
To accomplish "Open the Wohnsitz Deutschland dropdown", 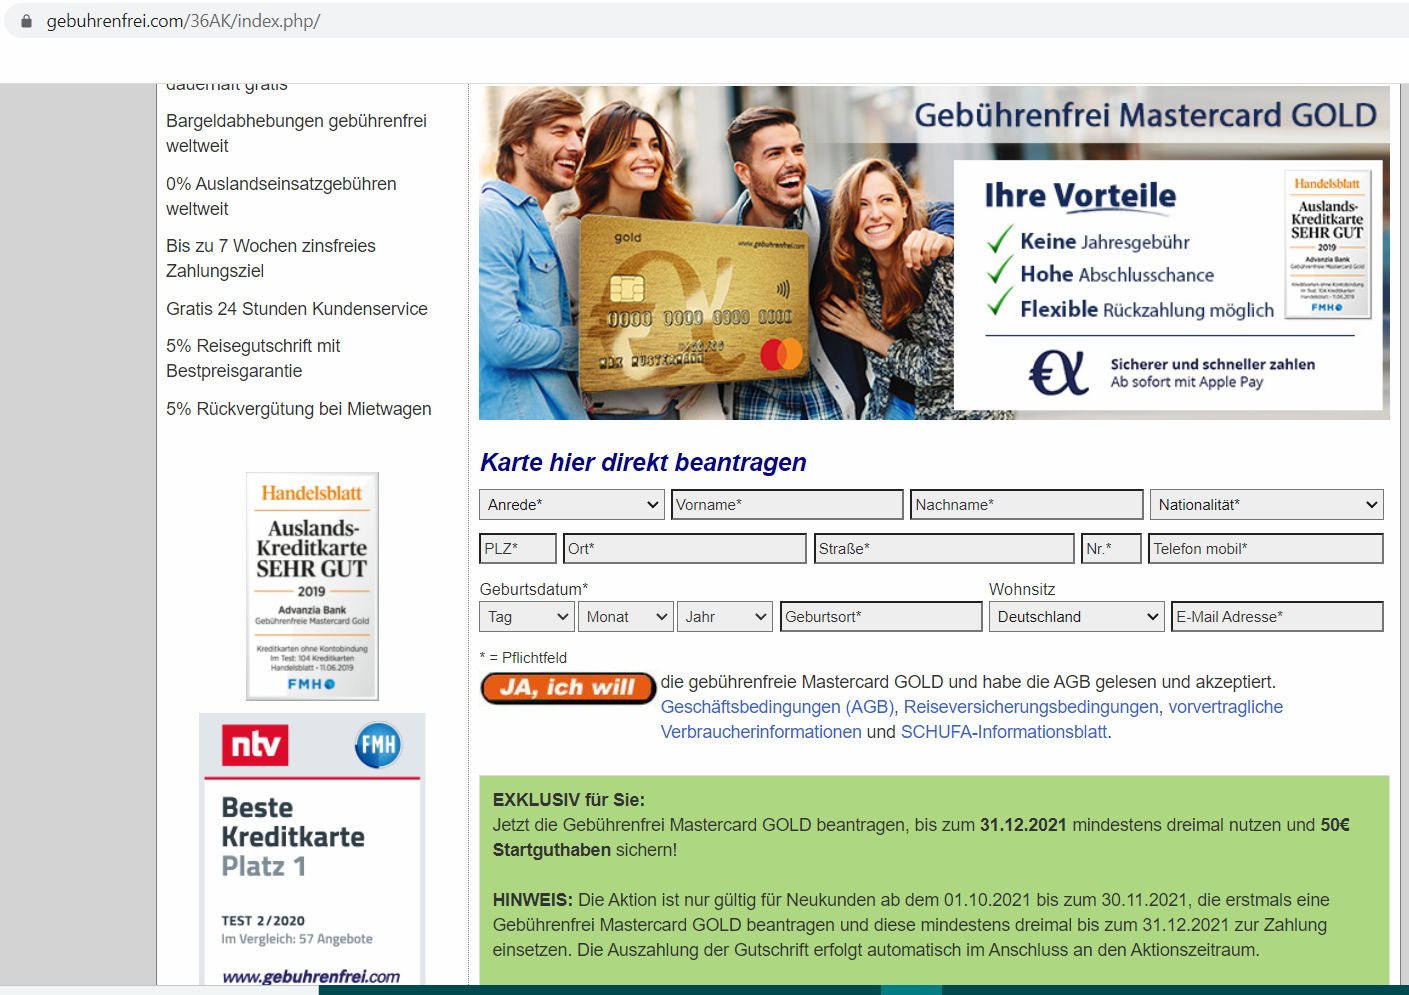I will coord(1077,617).
